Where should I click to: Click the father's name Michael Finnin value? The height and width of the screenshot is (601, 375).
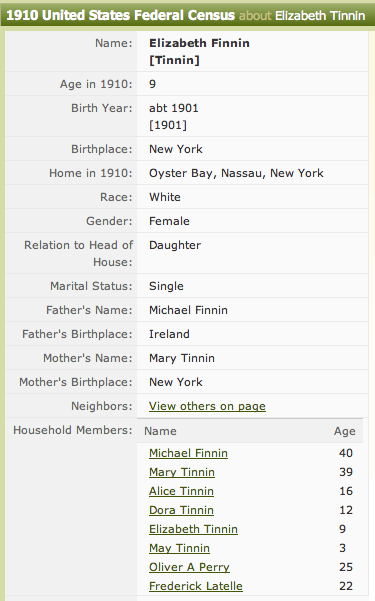(x=188, y=310)
